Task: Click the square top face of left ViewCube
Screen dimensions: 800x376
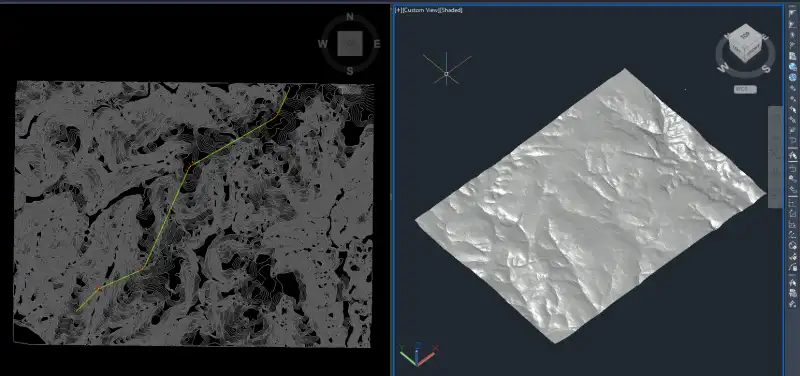Action: (350, 43)
